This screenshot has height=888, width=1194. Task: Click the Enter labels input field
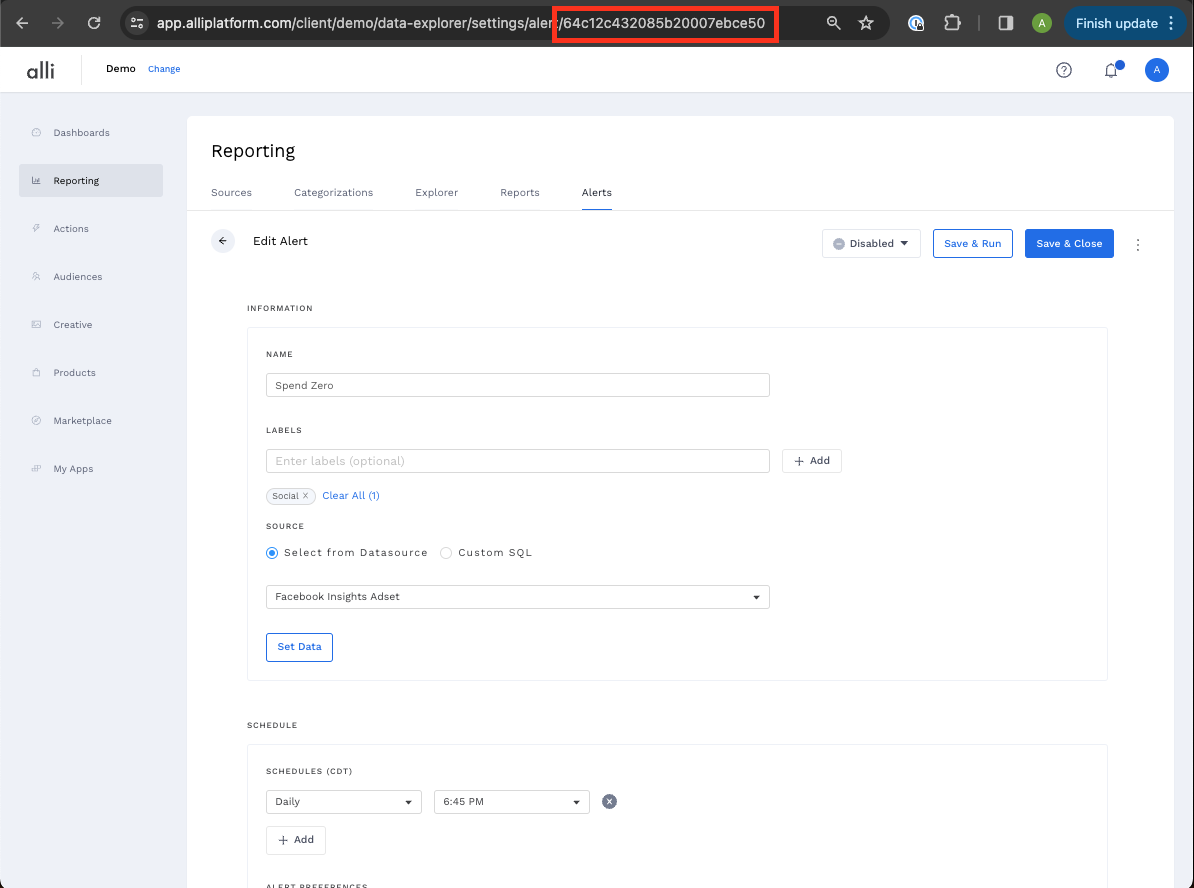pyautogui.click(x=518, y=461)
